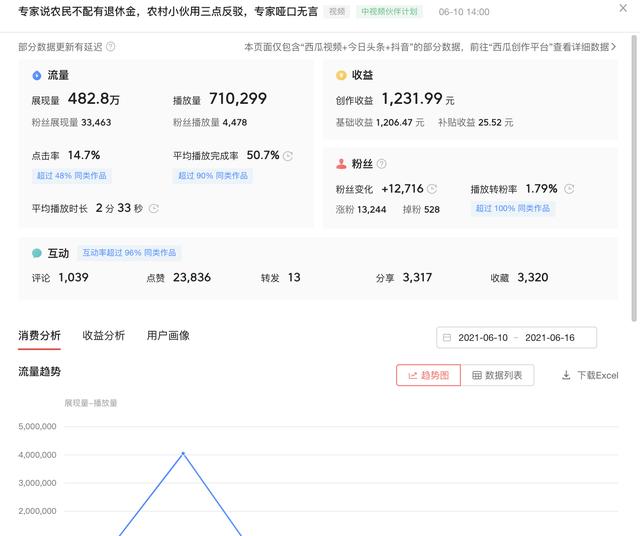The image size is (640, 536).
Task: Click the question mark icon beside 粉丝
Action: pyautogui.click(x=382, y=164)
